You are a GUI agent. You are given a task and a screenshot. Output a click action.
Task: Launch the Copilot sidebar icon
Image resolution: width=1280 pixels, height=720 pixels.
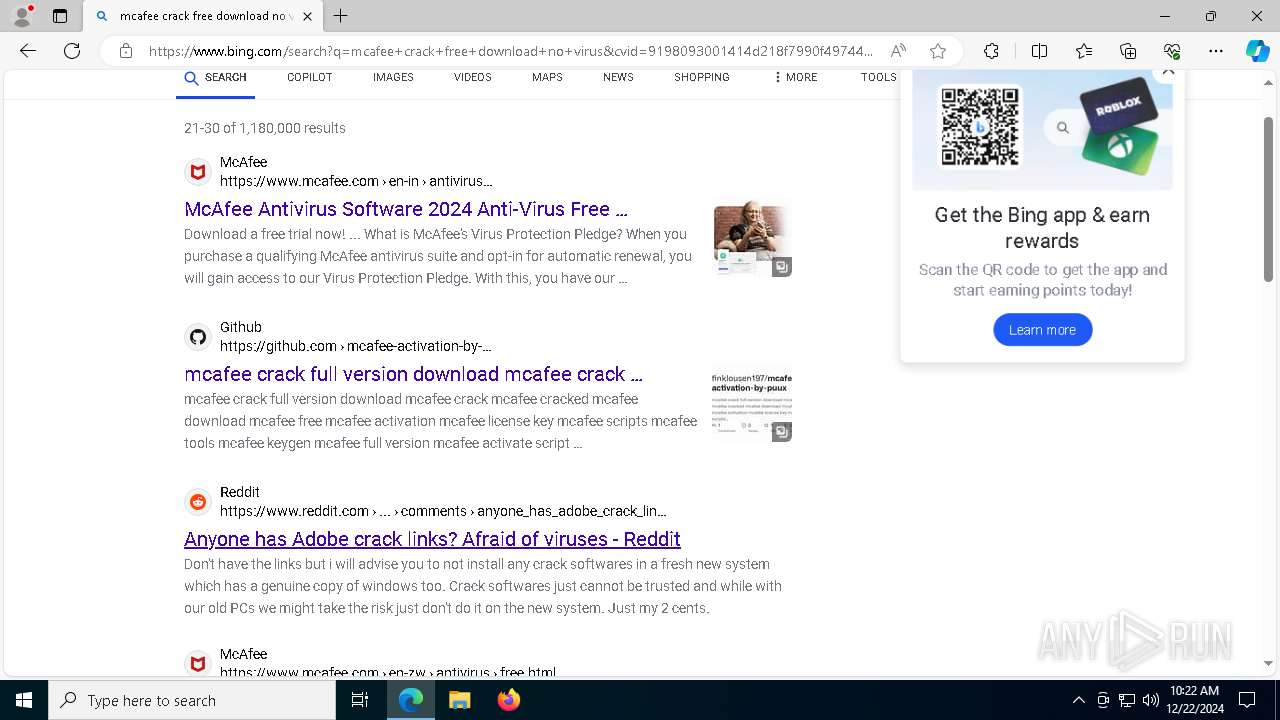pos(1257,51)
